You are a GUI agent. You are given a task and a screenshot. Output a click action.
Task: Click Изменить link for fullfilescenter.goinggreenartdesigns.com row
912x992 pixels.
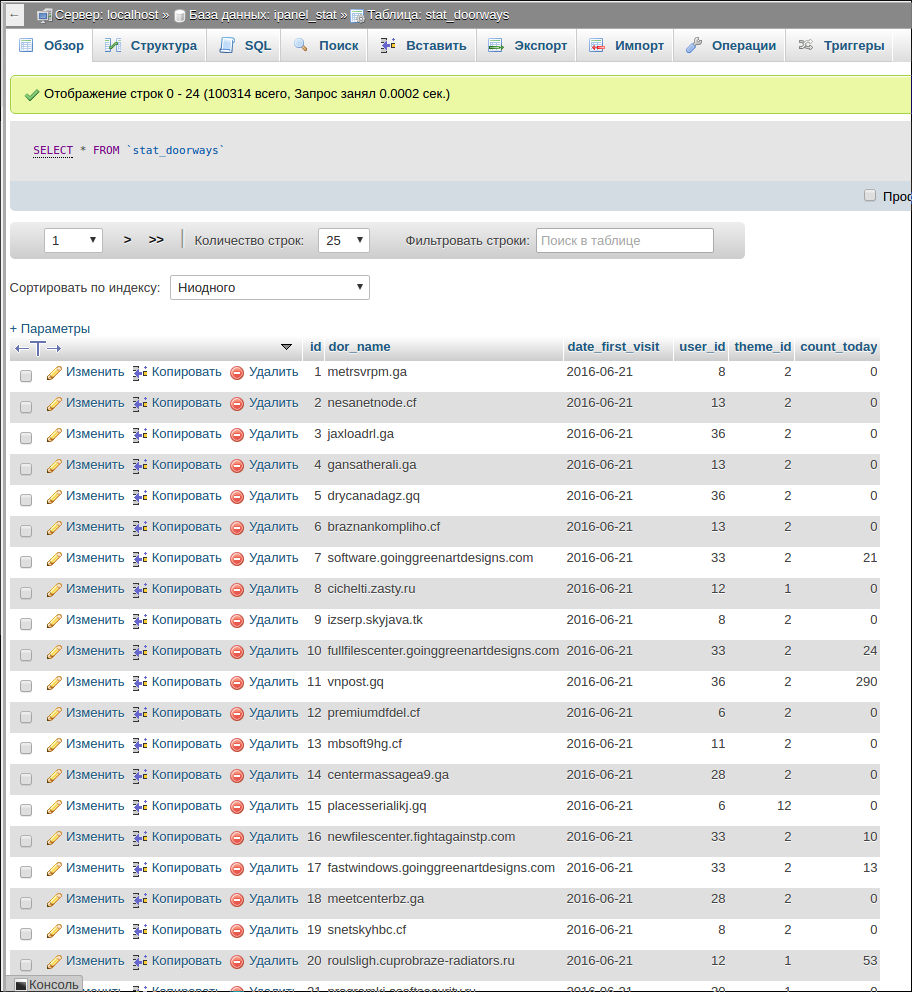coord(96,651)
